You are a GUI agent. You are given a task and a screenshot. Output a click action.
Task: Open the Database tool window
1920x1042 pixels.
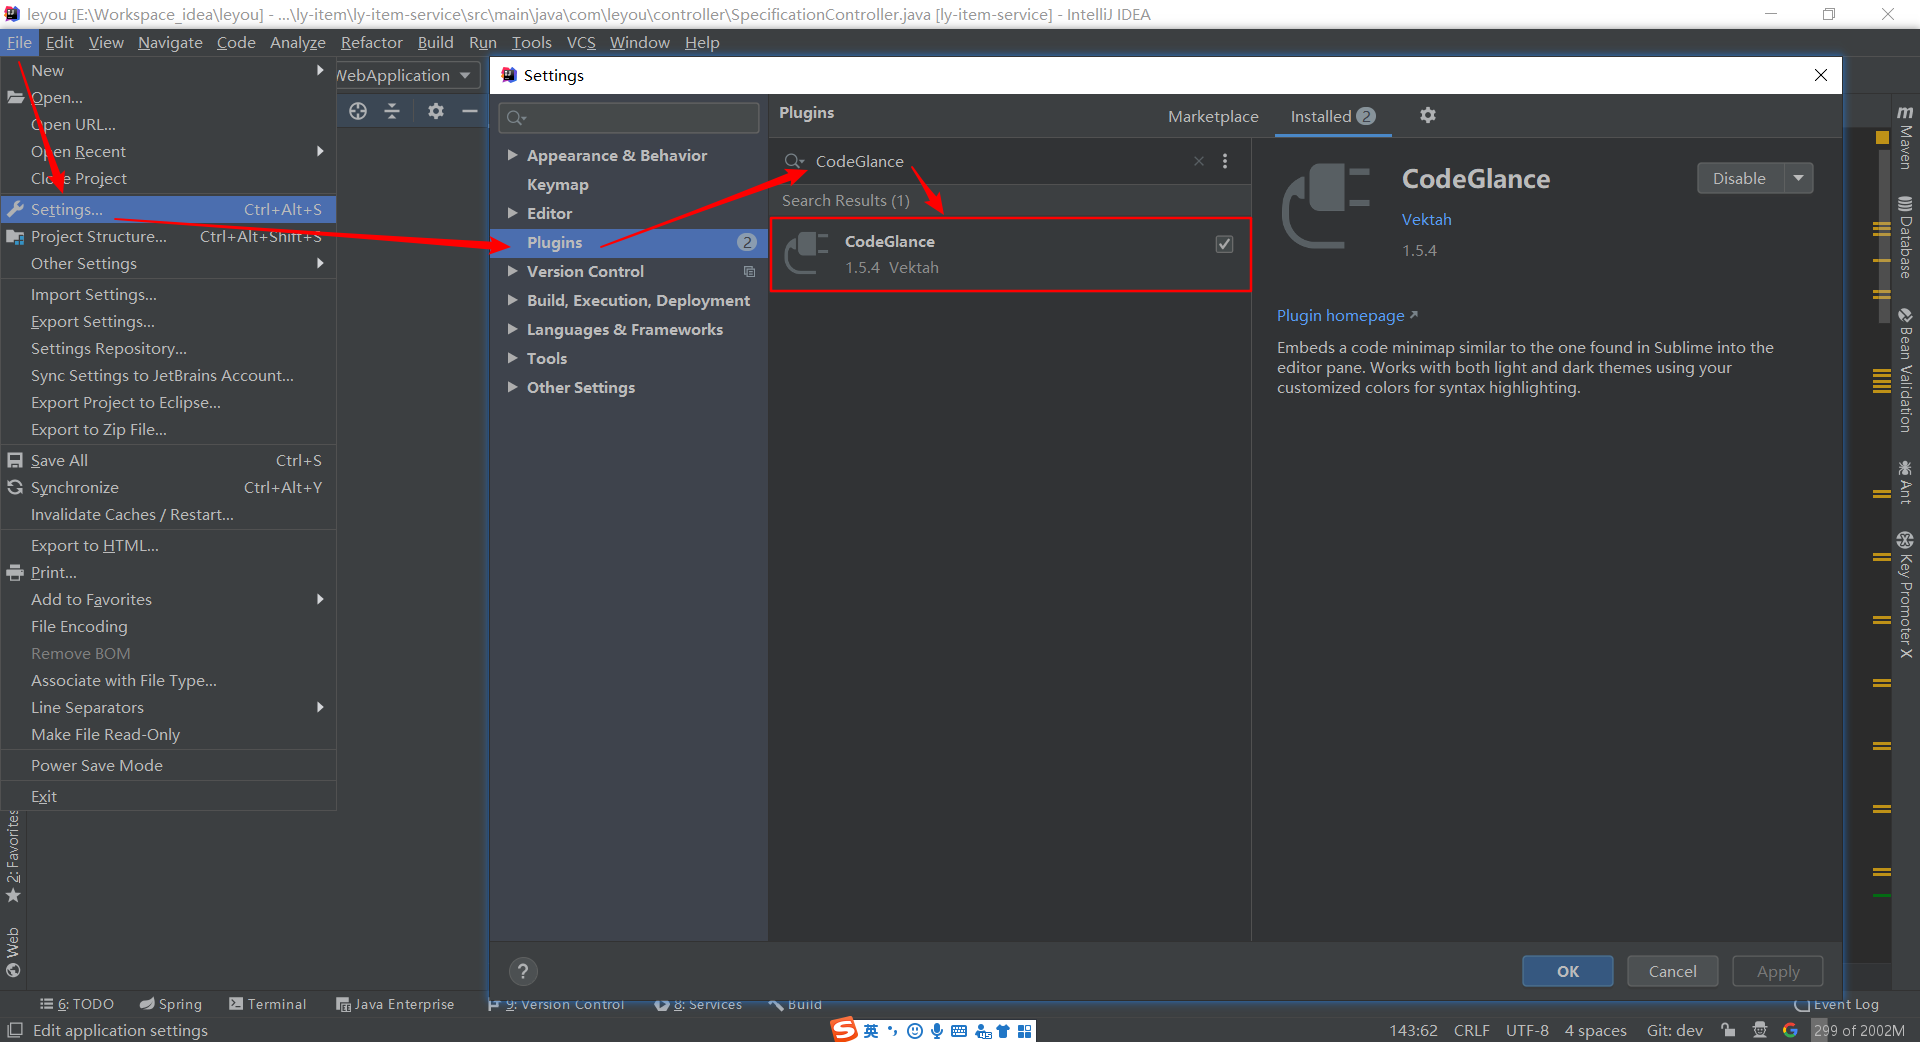coord(1905,237)
